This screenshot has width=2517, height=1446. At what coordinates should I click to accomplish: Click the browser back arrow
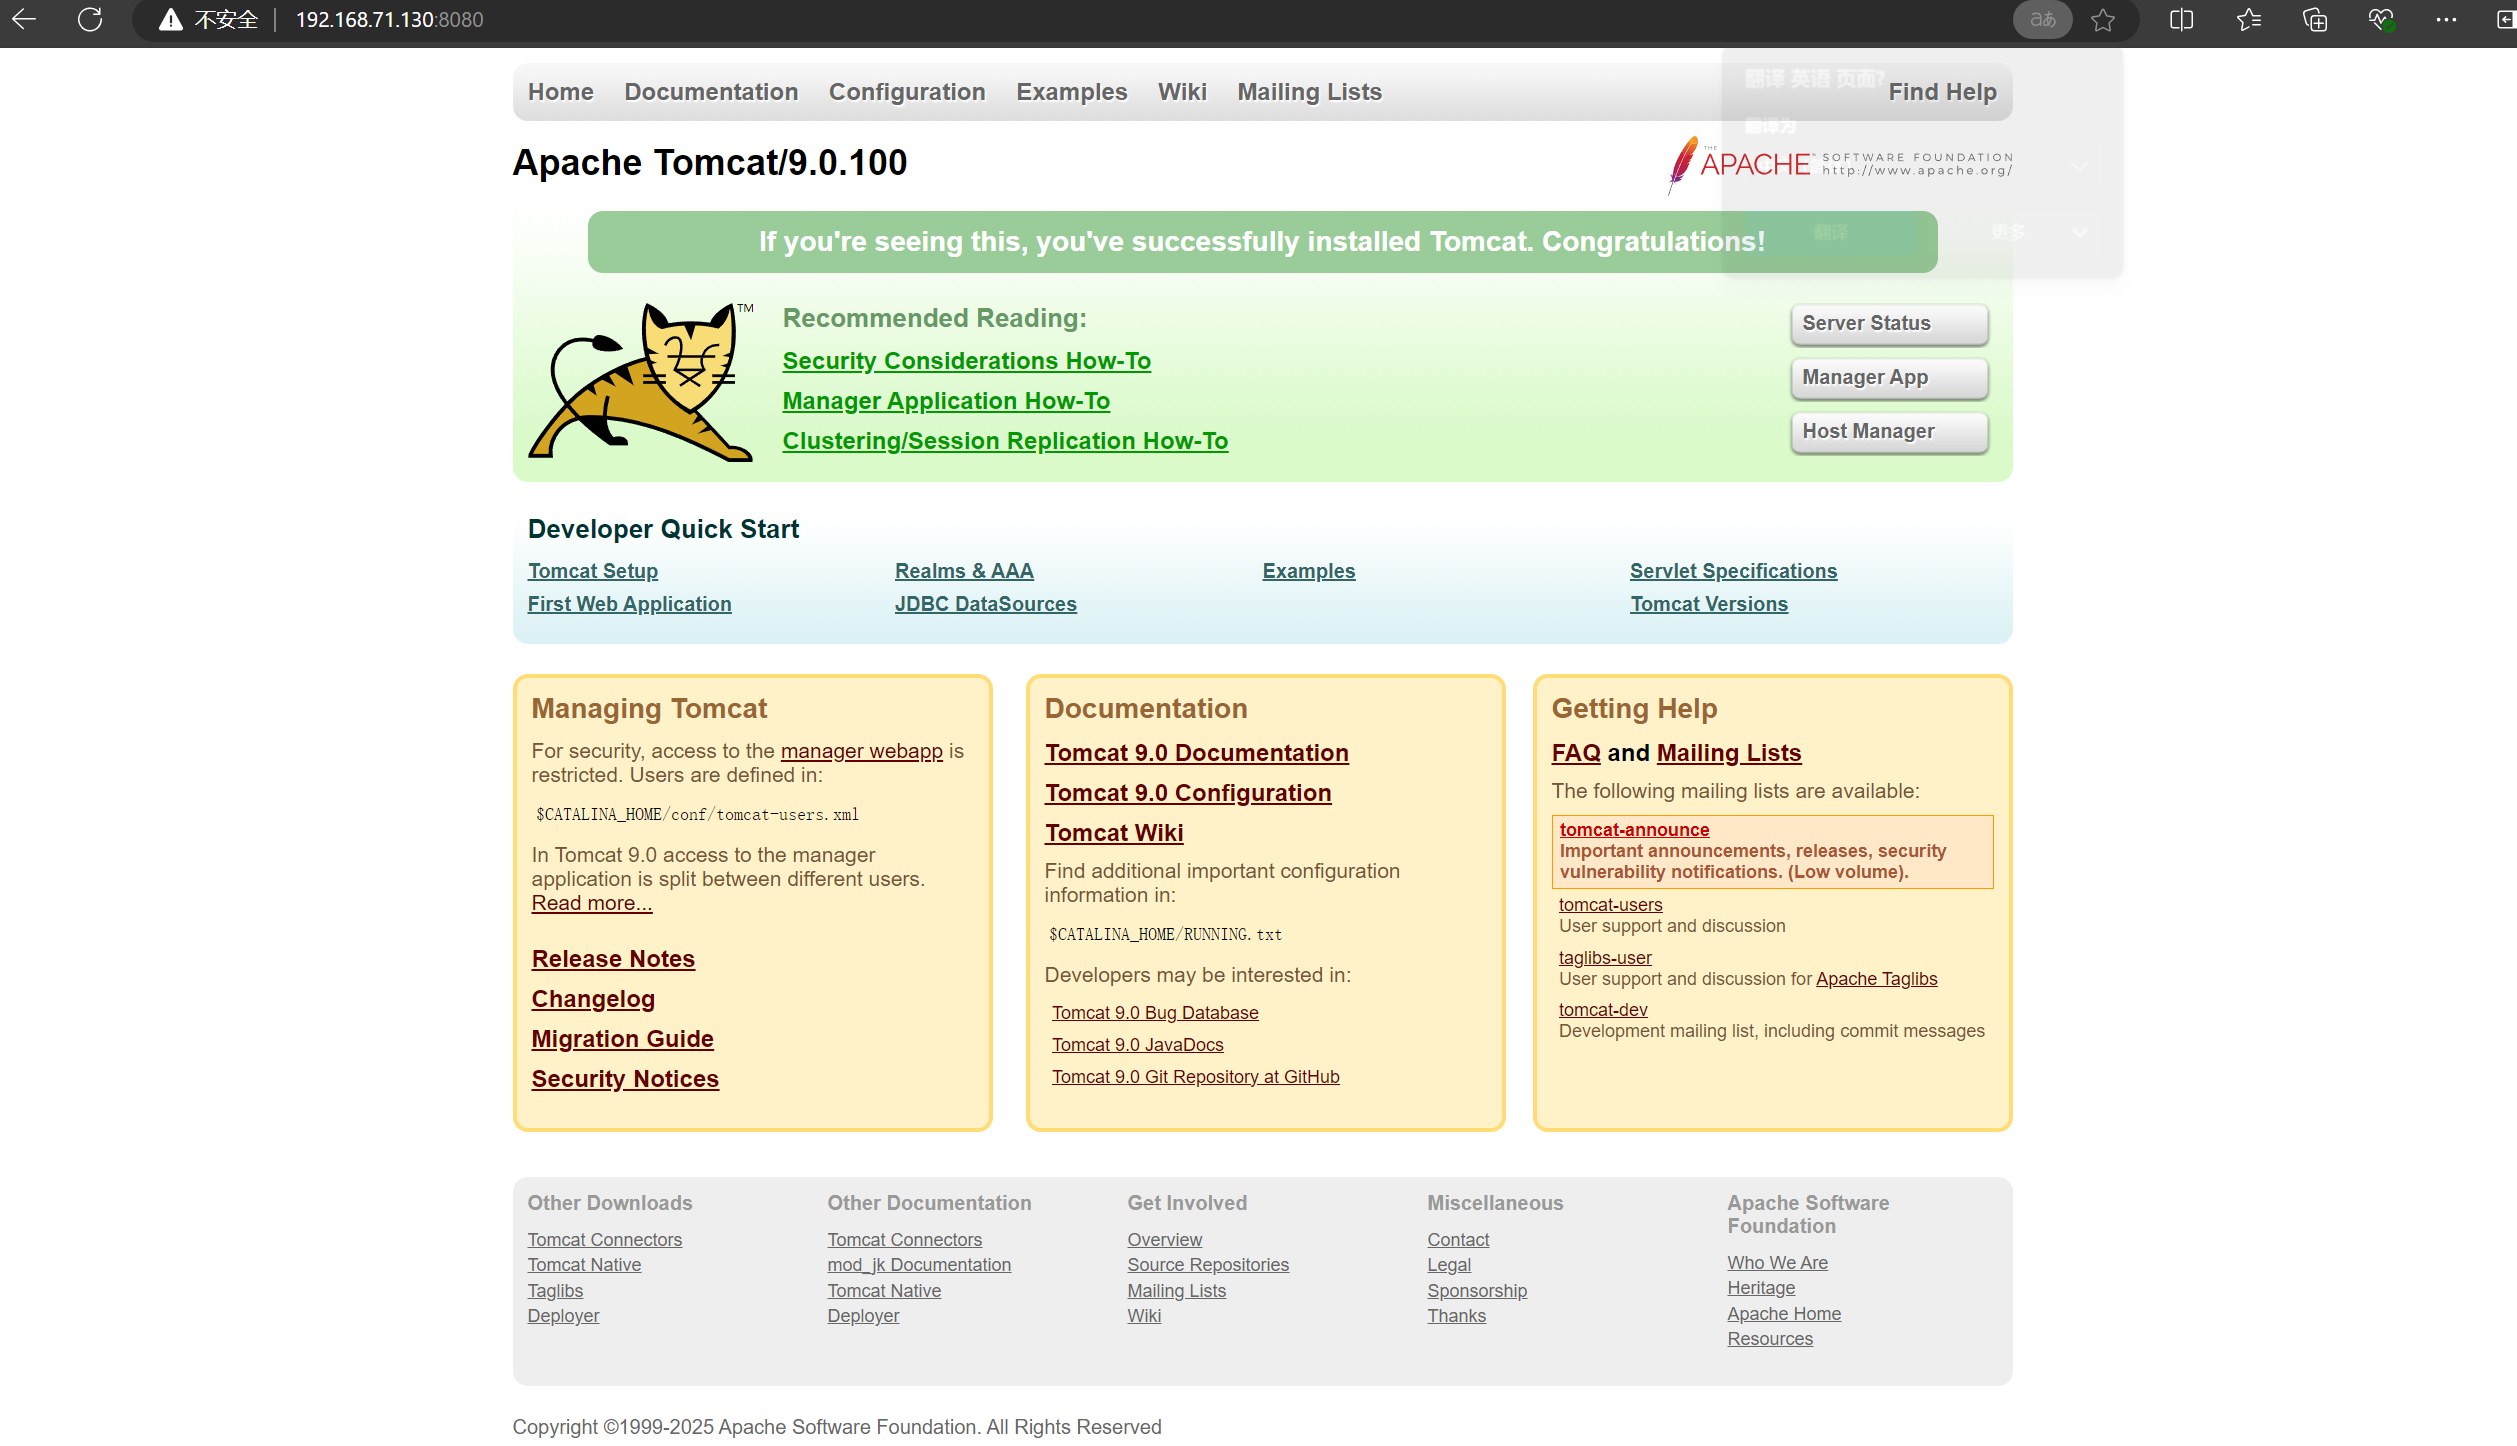coord(24,19)
